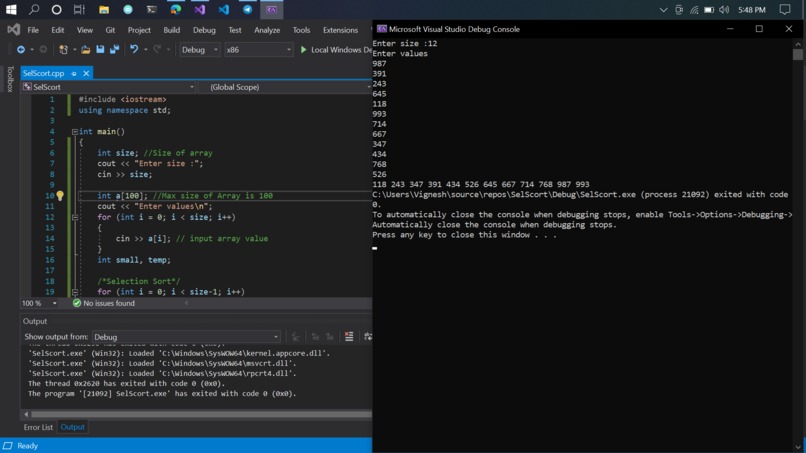
Task: Open Microsoft Edge from the taskbar
Action: (176, 9)
